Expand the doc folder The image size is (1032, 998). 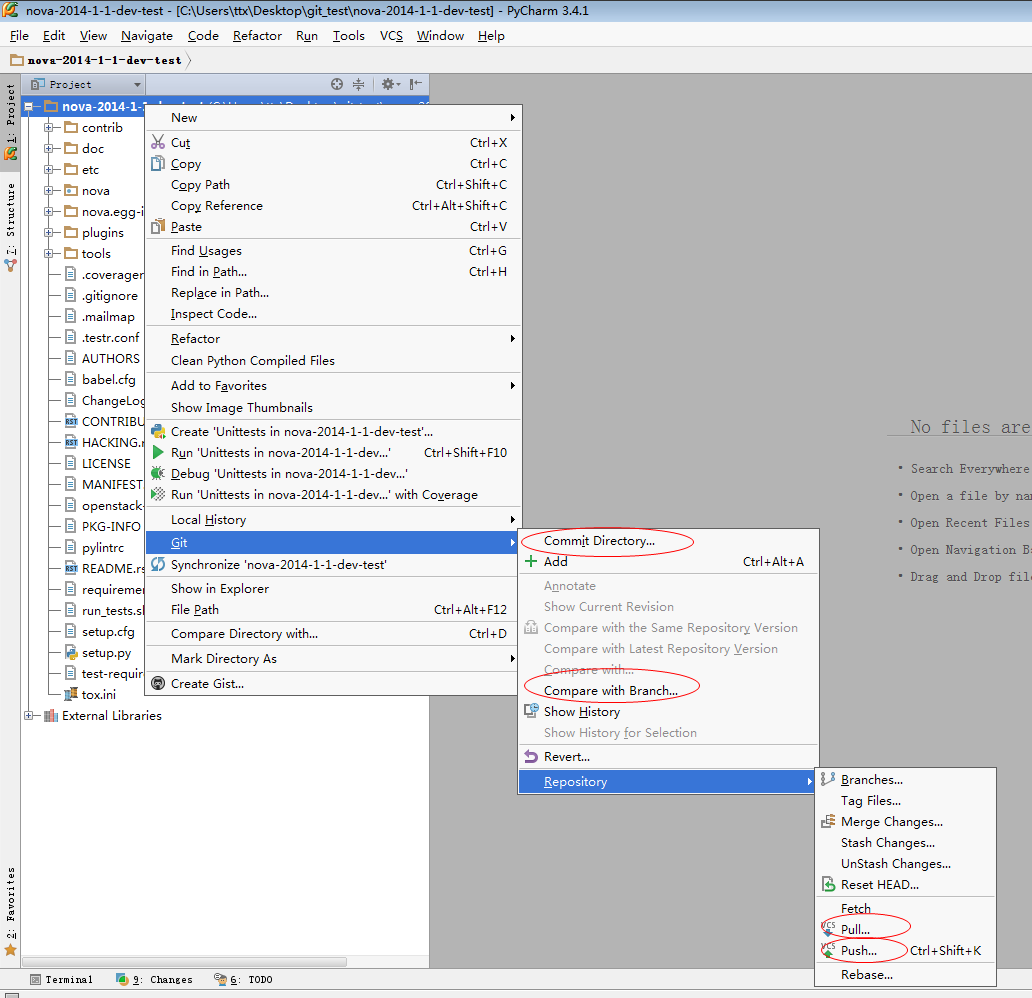pyautogui.click(x=48, y=149)
